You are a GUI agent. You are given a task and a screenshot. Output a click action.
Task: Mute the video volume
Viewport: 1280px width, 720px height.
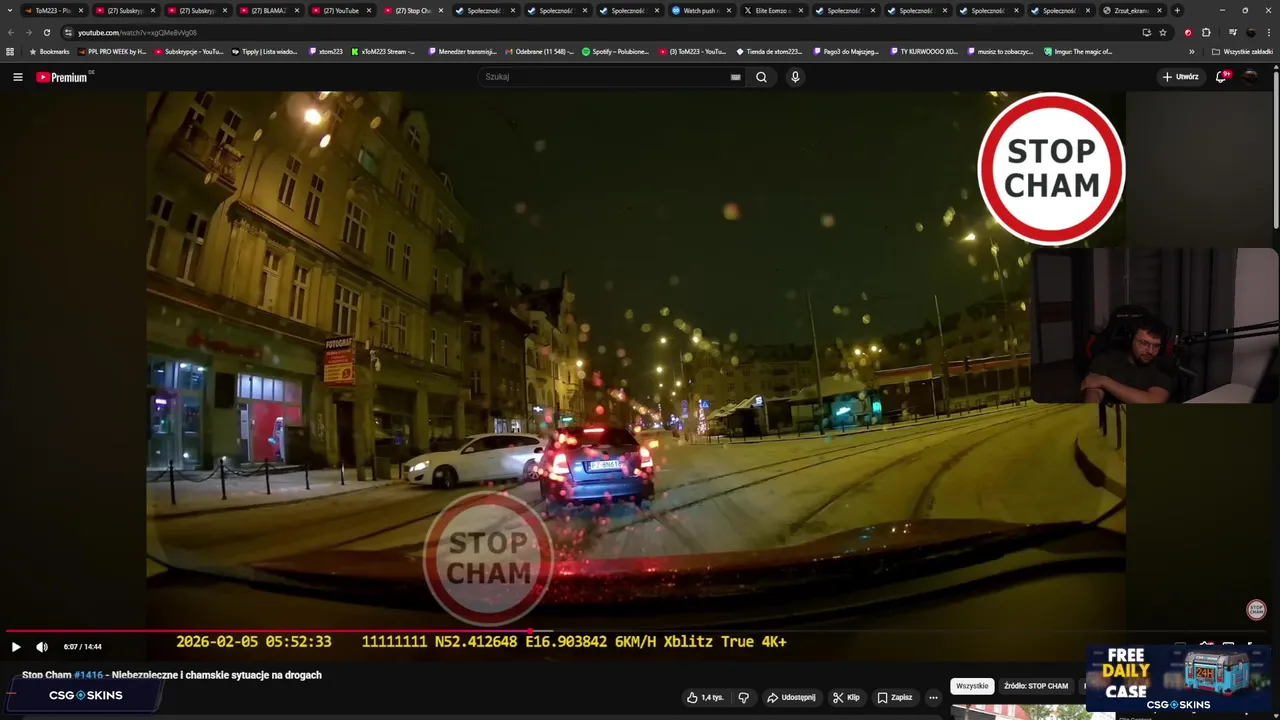(x=42, y=647)
